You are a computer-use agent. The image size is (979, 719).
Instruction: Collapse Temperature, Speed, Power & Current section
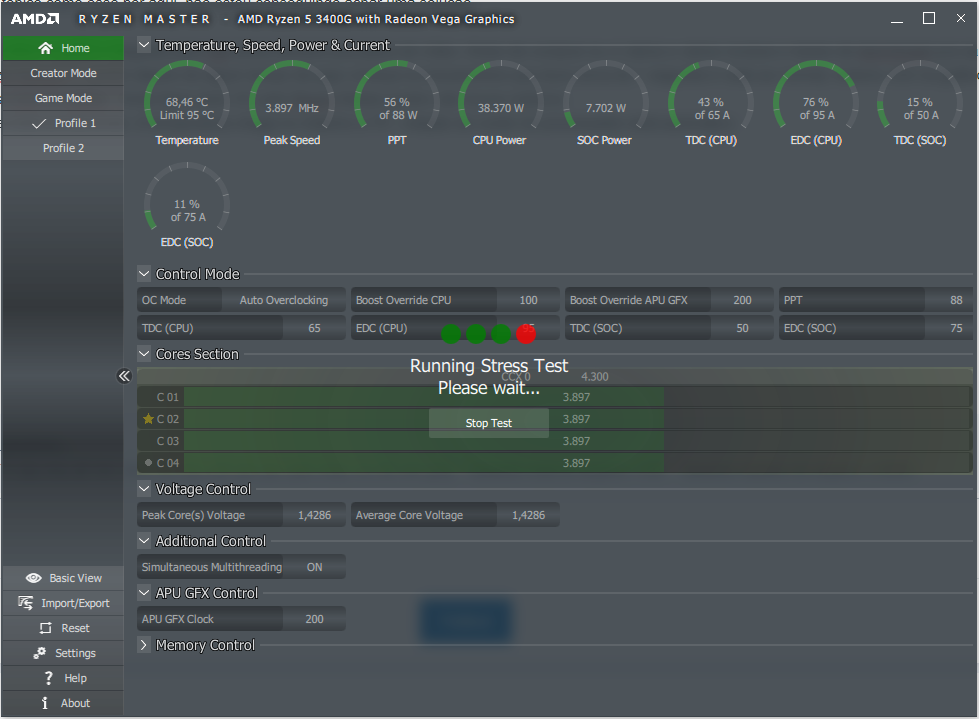point(144,45)
